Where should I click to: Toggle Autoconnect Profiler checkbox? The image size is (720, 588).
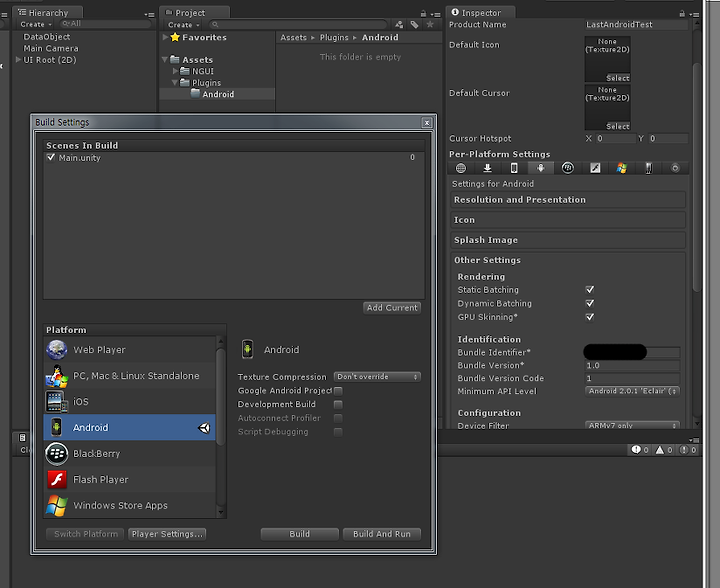(338, 418)
